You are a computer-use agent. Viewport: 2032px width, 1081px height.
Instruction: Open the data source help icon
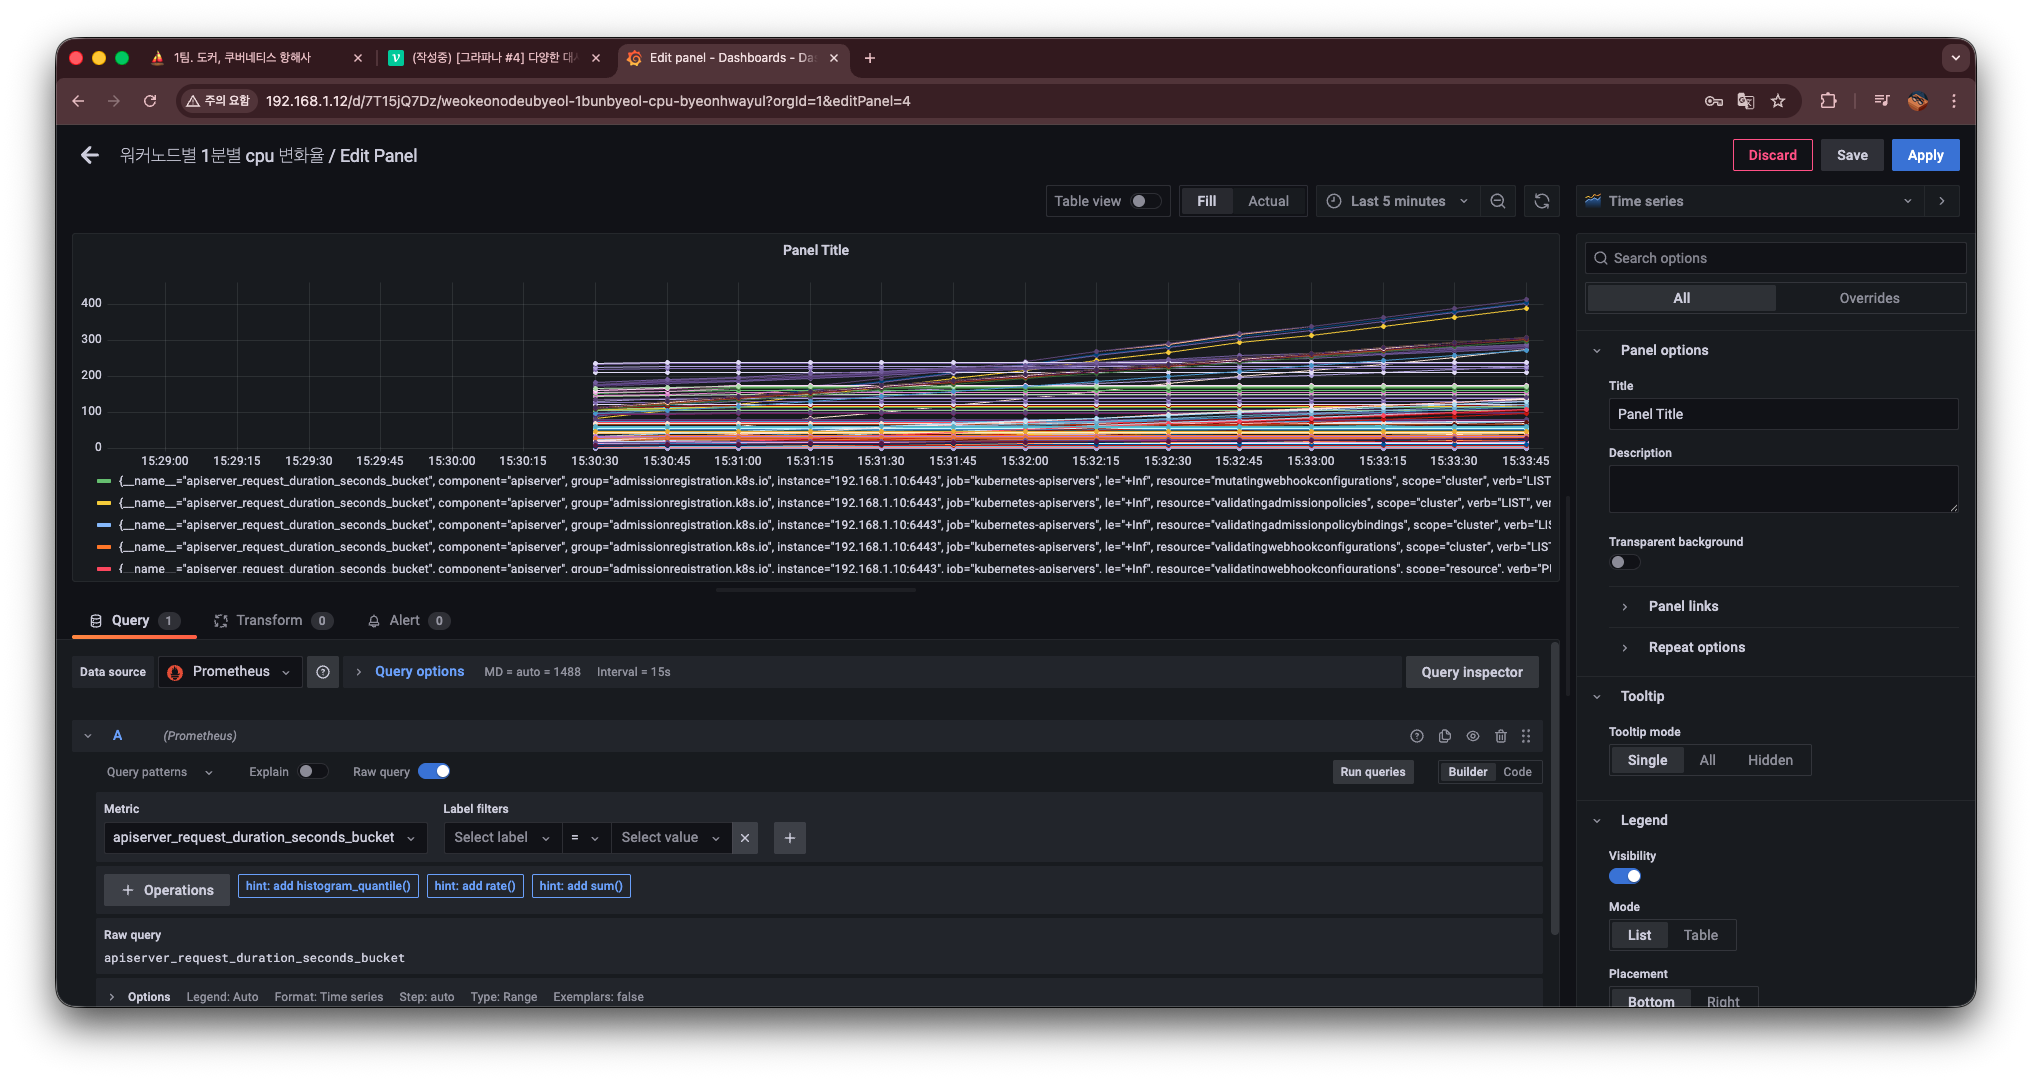tap(323, 672)
